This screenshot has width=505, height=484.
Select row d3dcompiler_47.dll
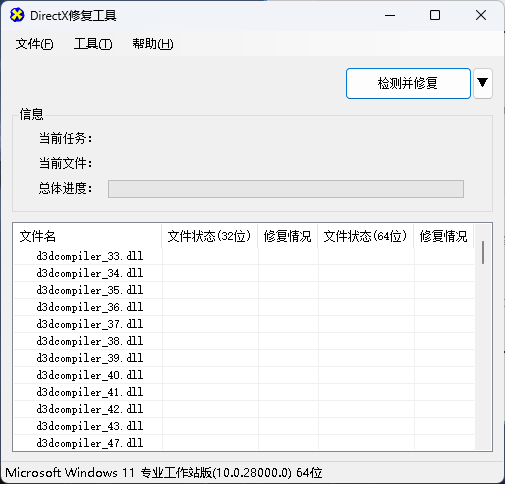(244, 443)
